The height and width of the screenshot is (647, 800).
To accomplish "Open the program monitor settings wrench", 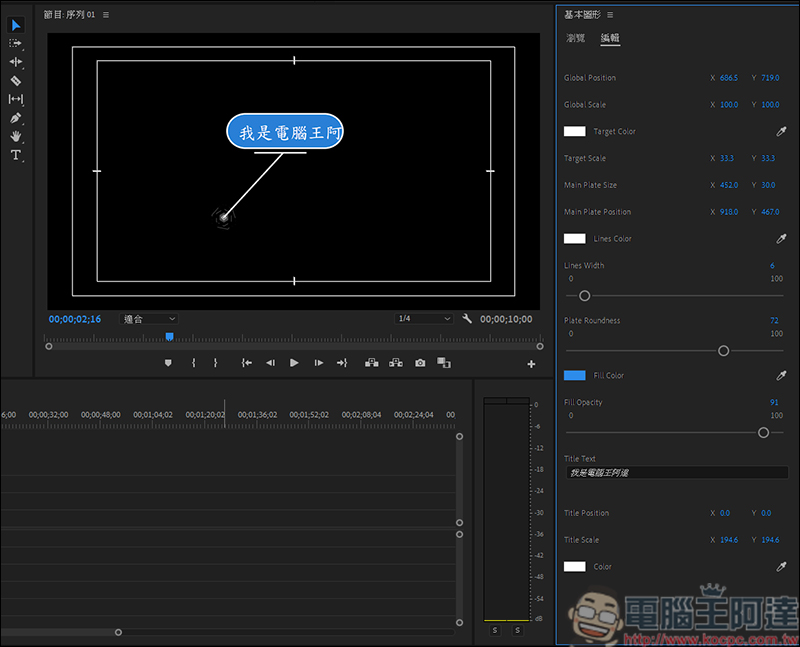I will 466,319.
